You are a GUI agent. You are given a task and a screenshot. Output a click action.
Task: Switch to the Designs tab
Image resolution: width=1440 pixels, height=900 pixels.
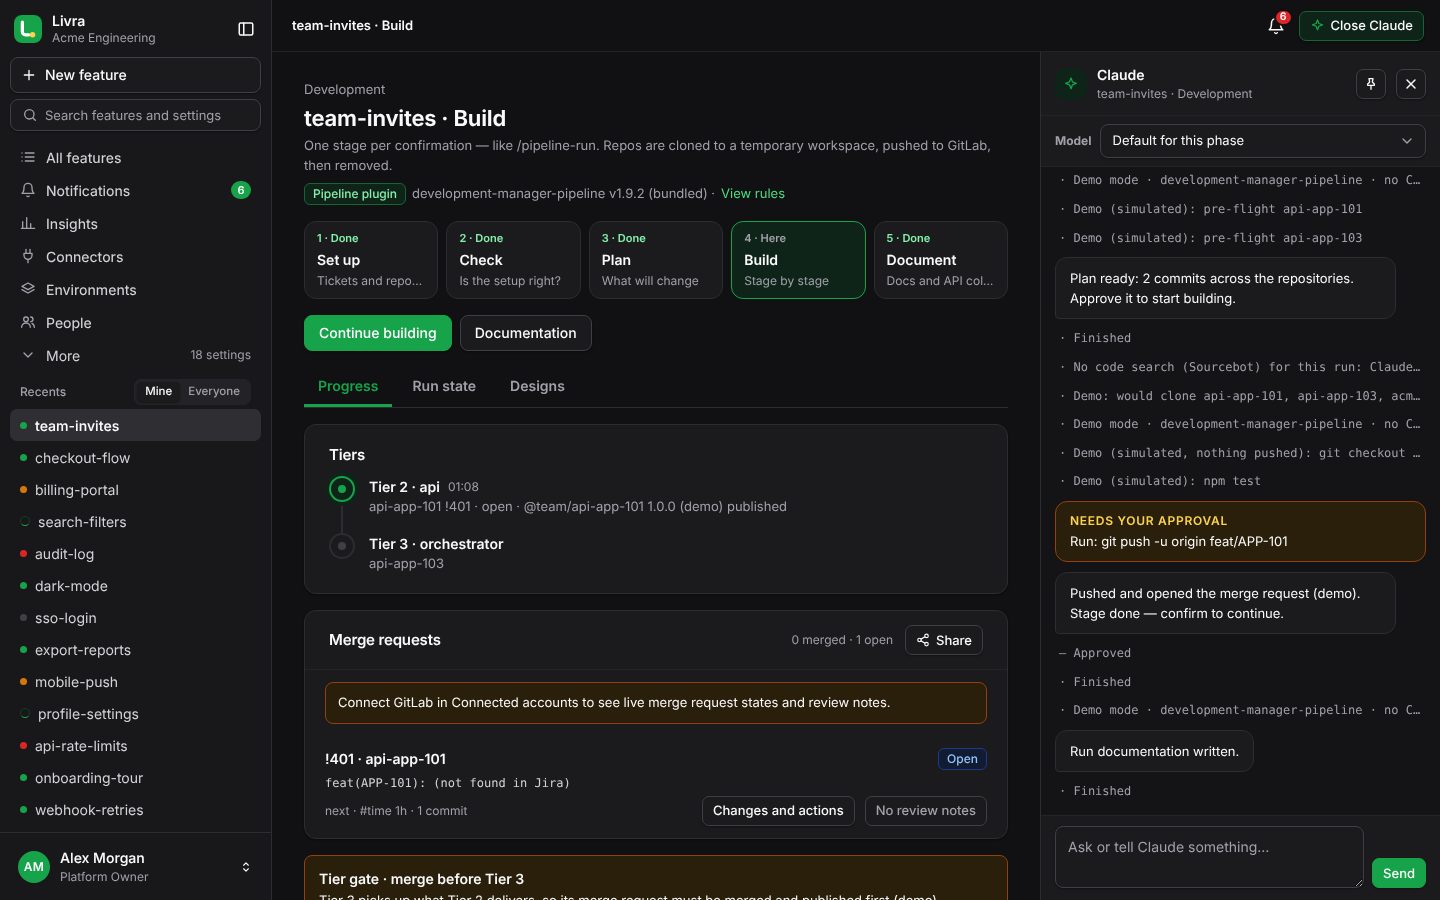pyautogui.click(x=537, y=386)
